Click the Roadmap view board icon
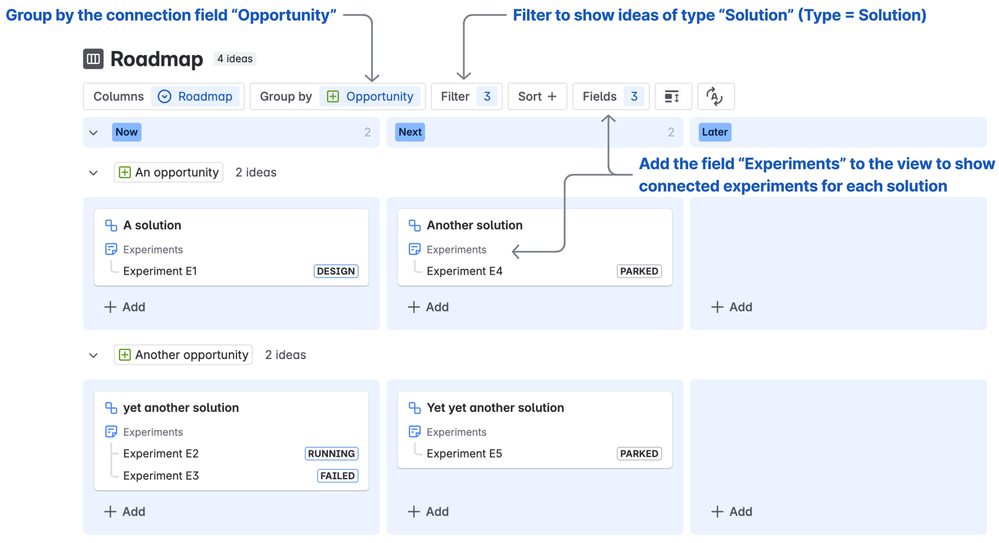Viewport: 999px width, 543px height. click(93, 59)
